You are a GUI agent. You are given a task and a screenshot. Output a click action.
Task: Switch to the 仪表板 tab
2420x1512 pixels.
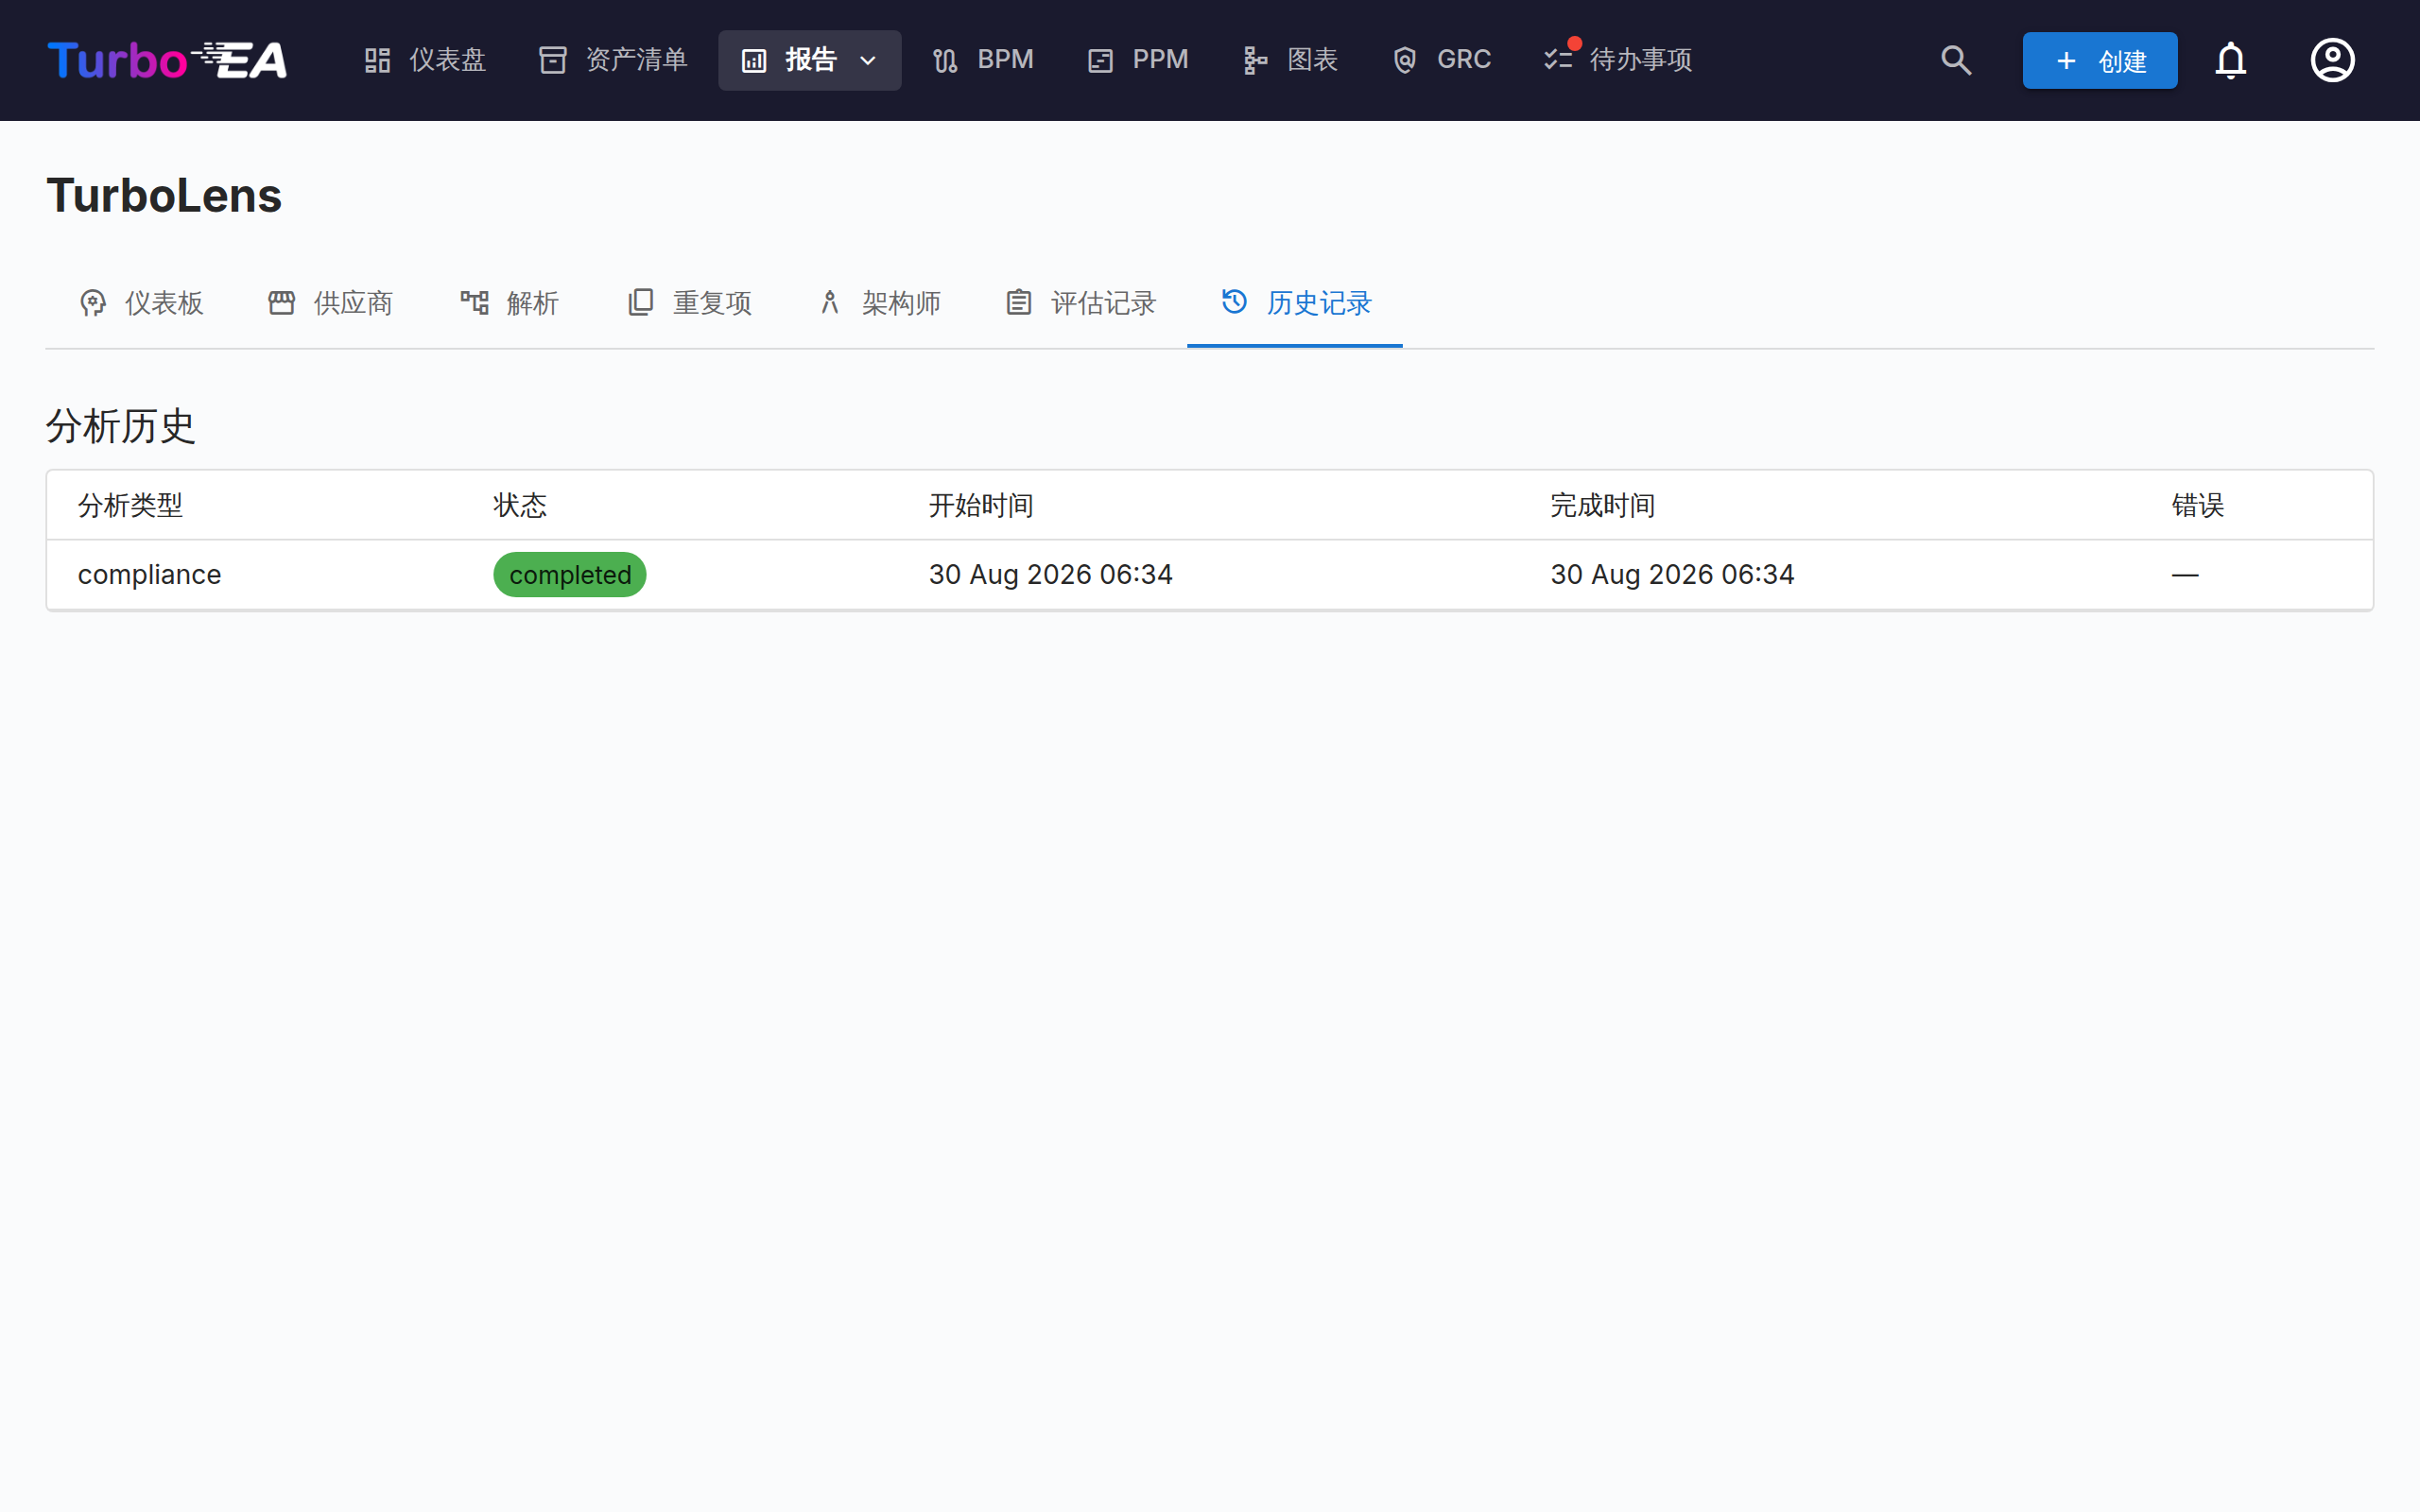141,303
